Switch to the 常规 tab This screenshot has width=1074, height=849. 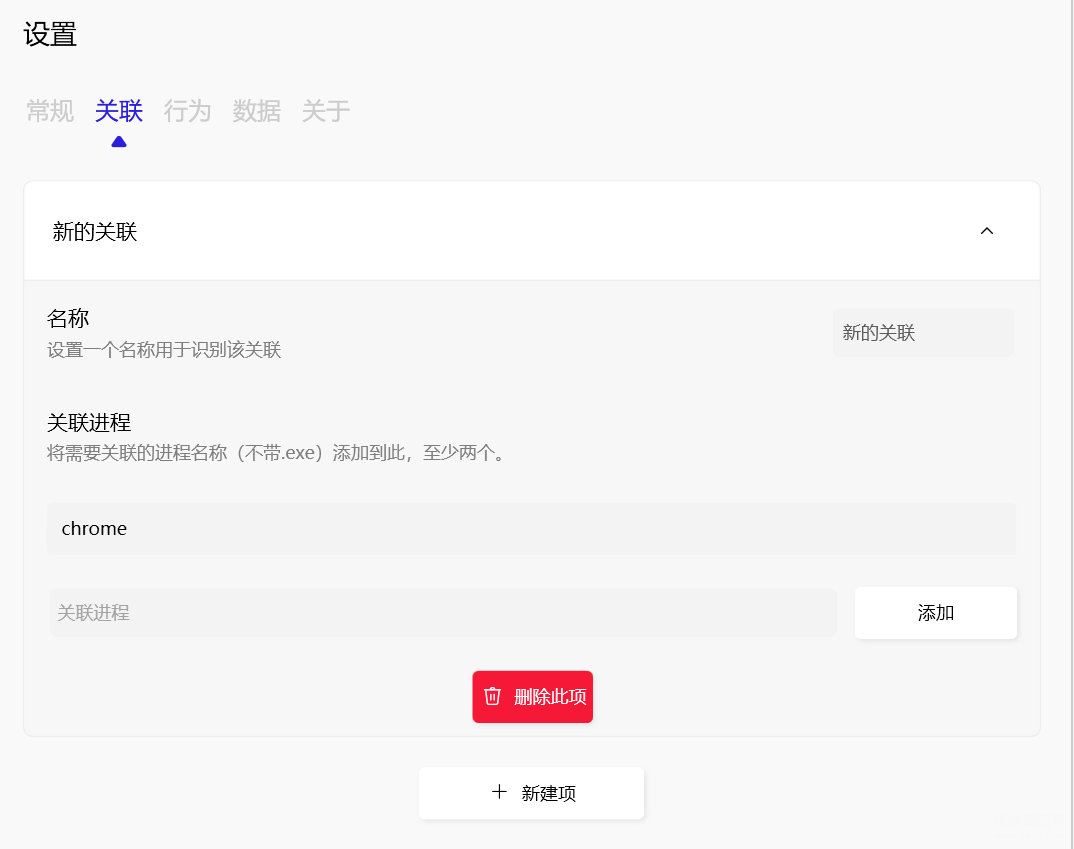(50, 110)
